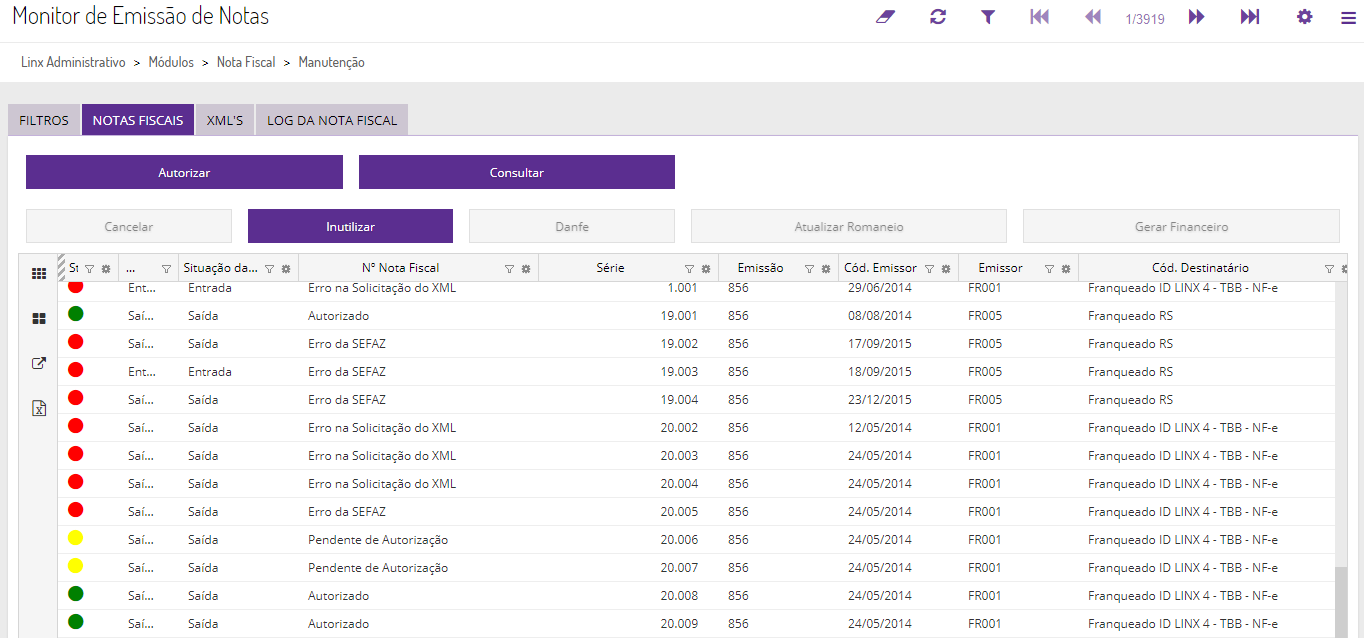Select cell with value 20.009
Image resolution: width=1364 pixels, height=638 pixels.
tap(628, 624)
